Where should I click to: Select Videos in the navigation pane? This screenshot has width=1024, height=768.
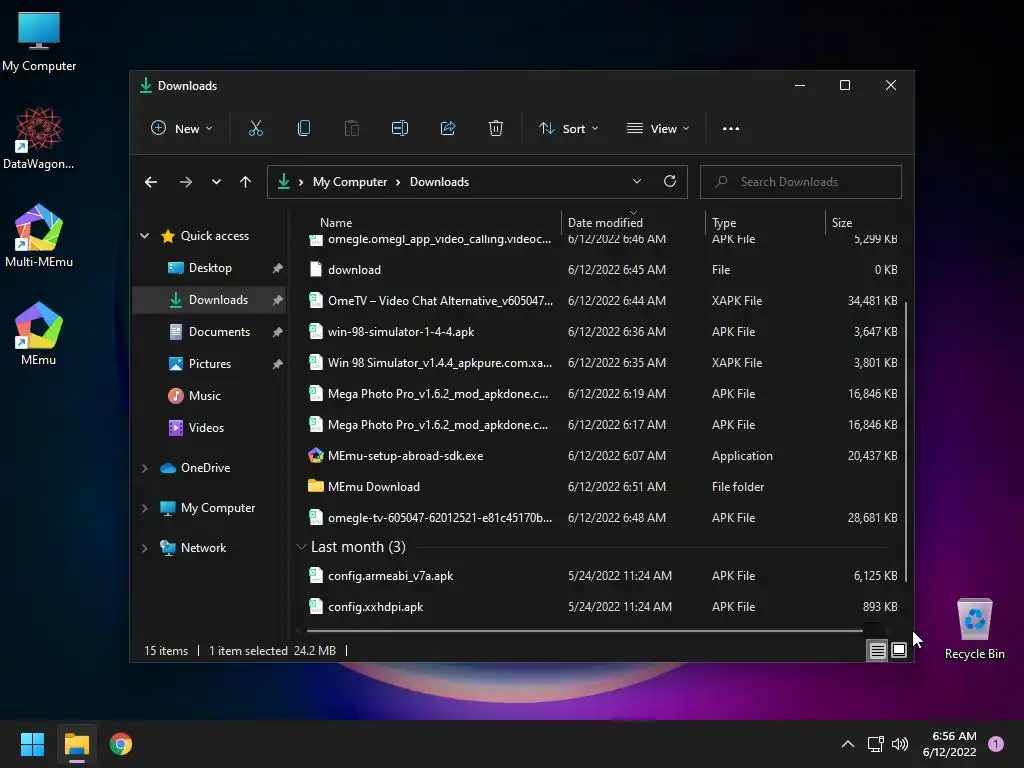point(210,428)
